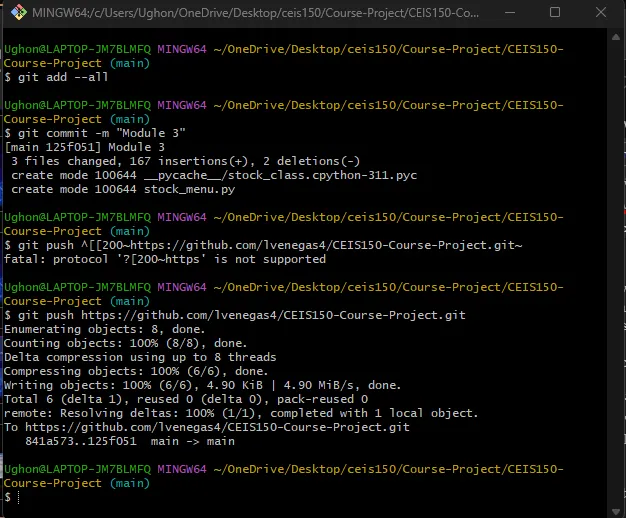Click the 'remote: Resolving deltas' line
Screen dimensions: 626x518
241,413
